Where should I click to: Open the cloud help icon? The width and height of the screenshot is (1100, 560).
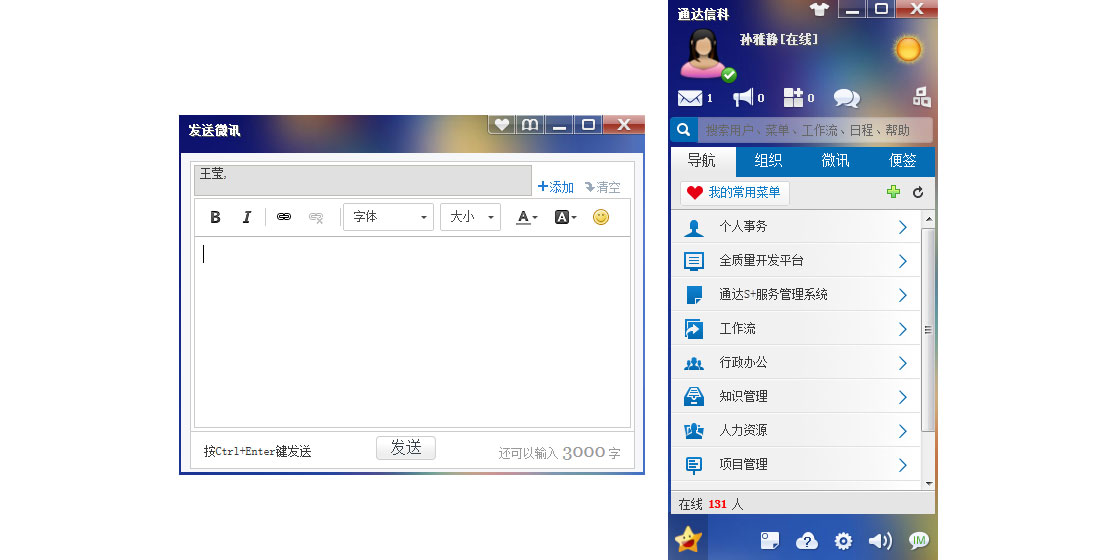tap(806, 541)
